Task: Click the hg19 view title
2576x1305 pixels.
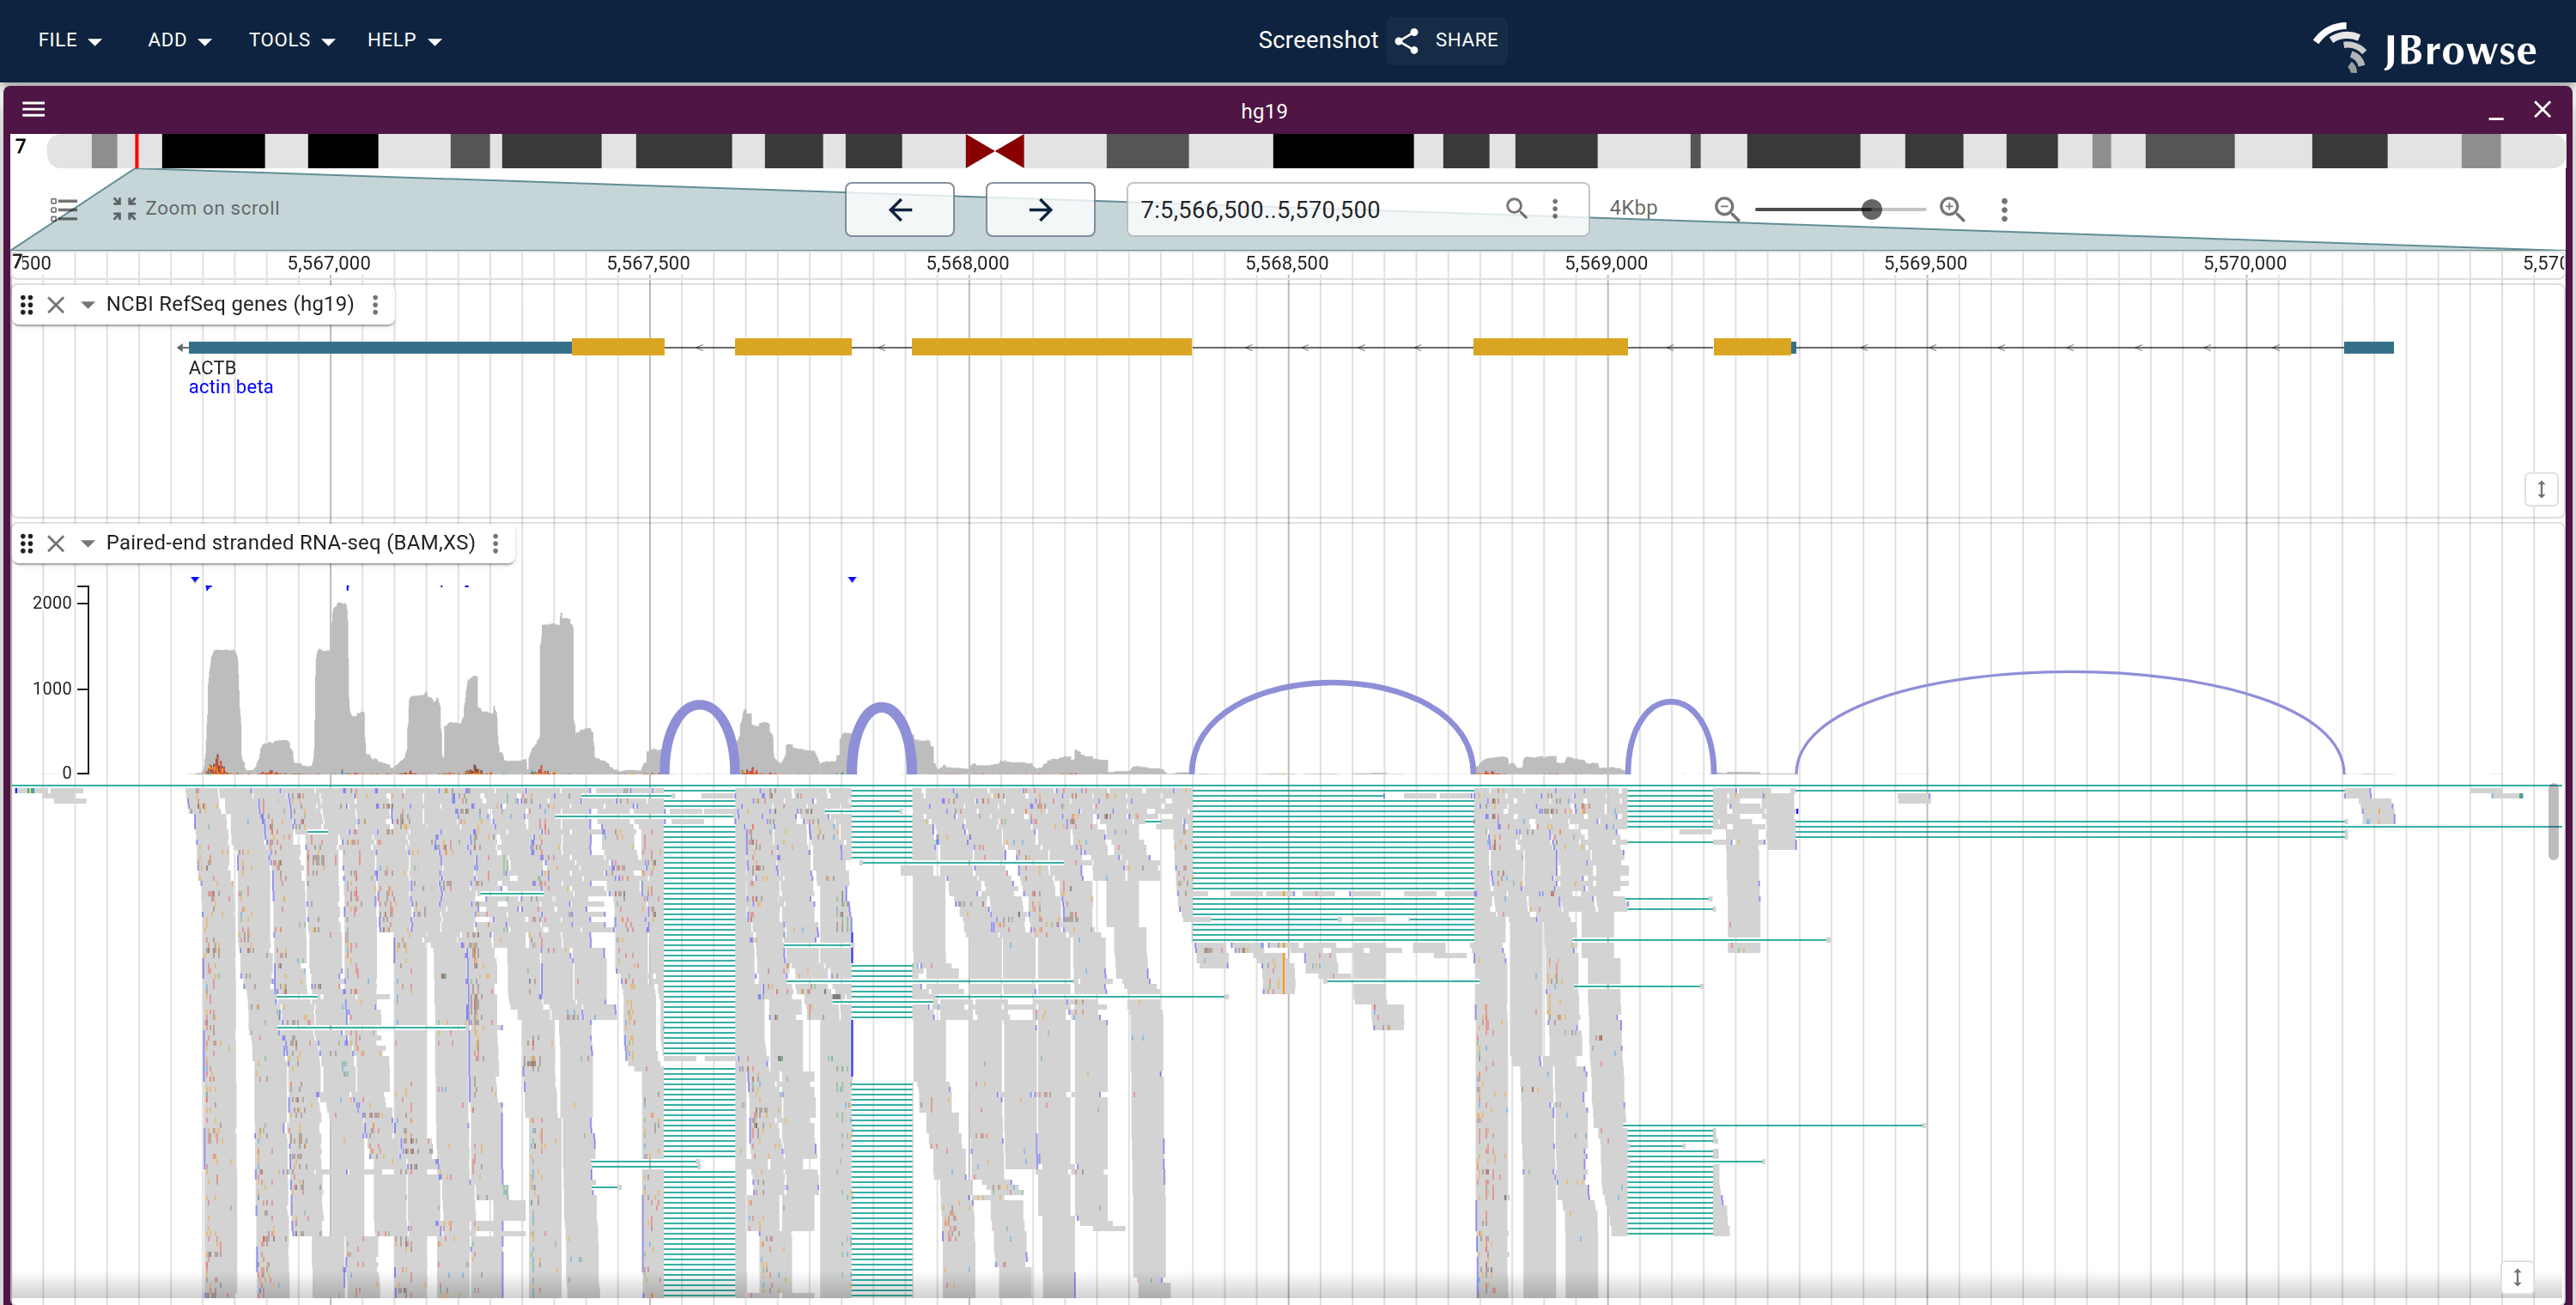Action: 1264,111
